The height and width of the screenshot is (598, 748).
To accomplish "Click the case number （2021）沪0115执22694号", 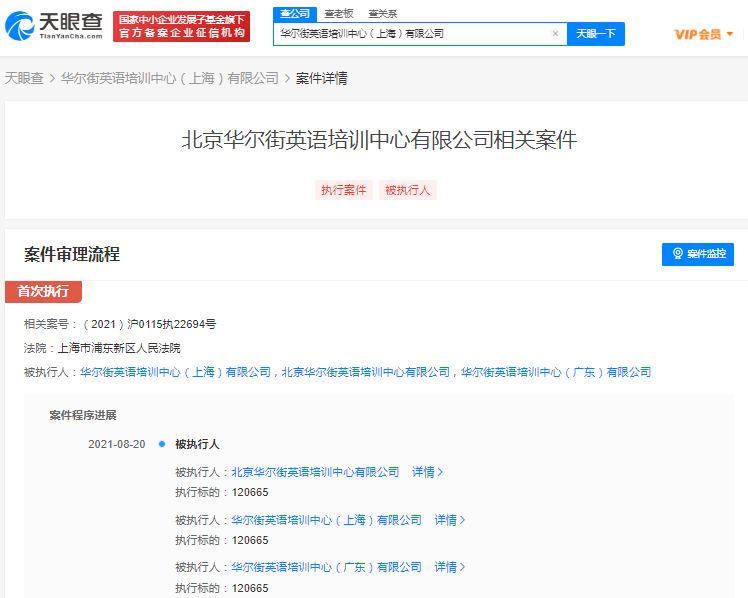I will [149, 324].
